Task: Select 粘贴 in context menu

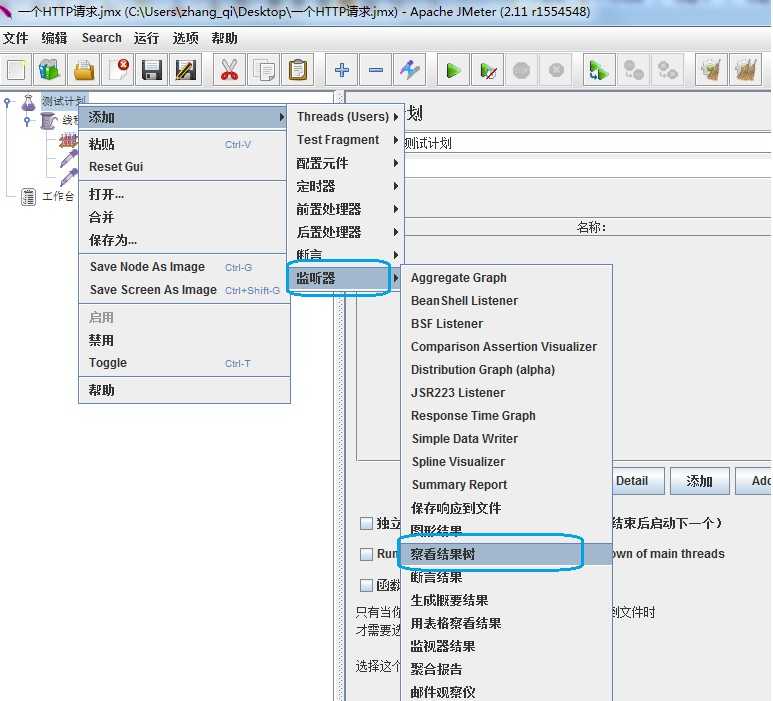Action: [x=184, y=144]
